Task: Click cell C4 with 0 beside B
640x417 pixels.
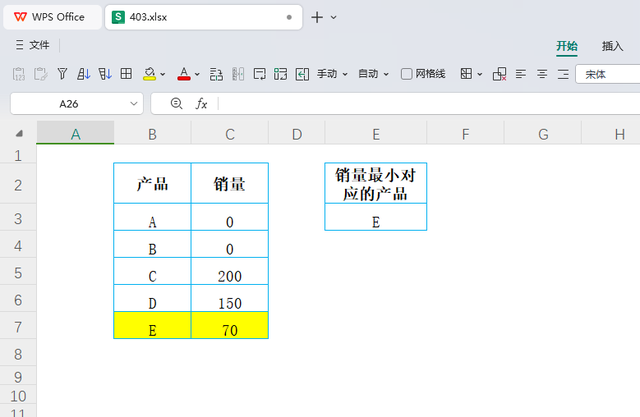Action: [229, 244]
